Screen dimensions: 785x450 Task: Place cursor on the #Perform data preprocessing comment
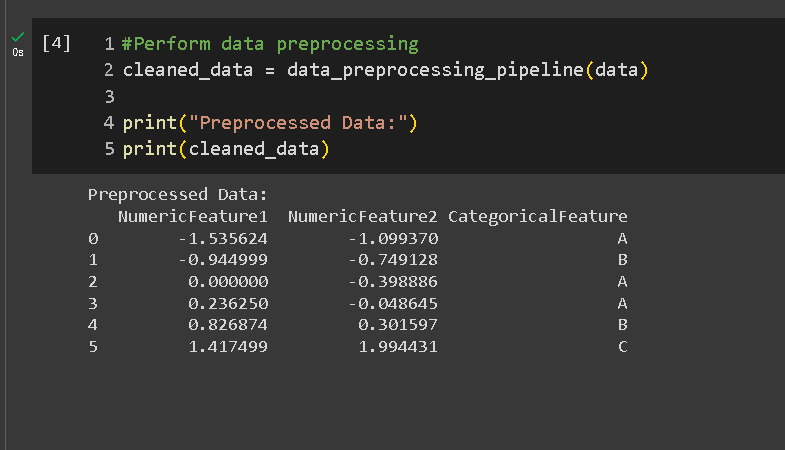coord(270,44)
